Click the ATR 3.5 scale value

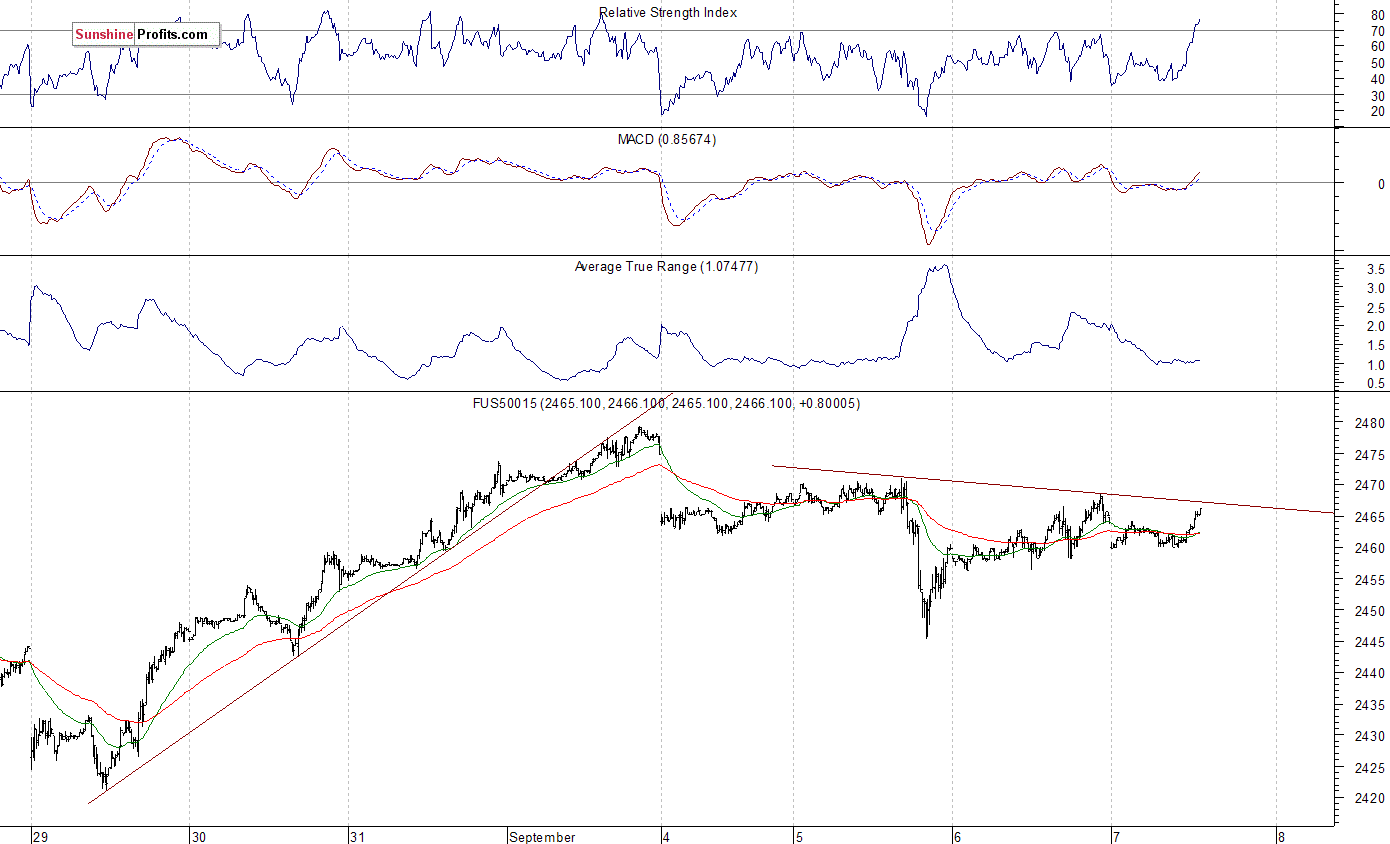[1375, 270]
